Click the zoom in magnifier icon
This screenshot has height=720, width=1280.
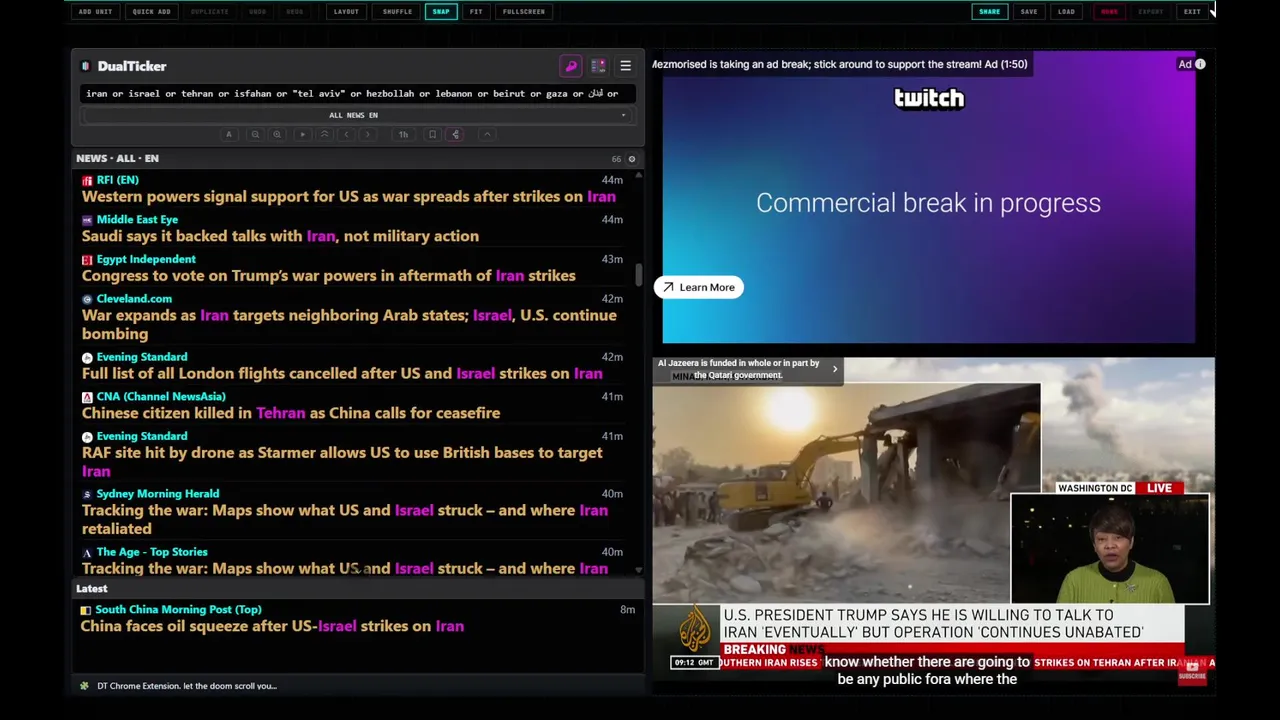277,134
